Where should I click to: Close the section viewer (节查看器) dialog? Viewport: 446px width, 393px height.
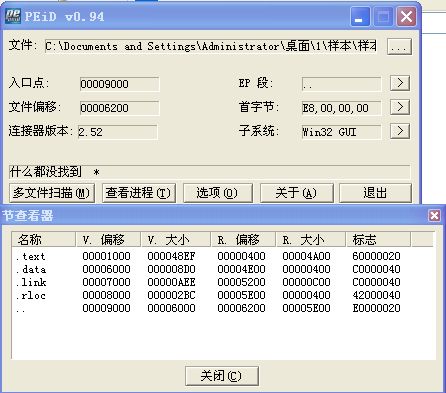click(434, 216)
